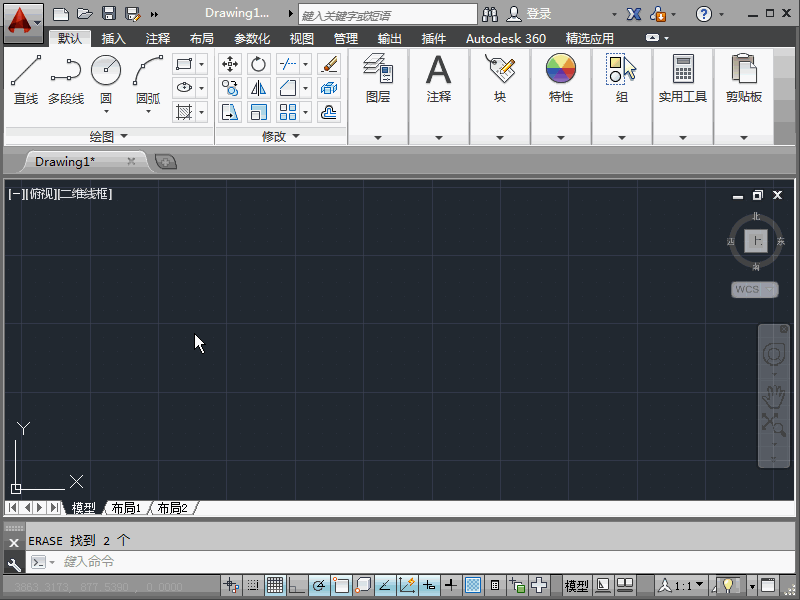Activate the Move tool in Modify panel

pos(230,64)
